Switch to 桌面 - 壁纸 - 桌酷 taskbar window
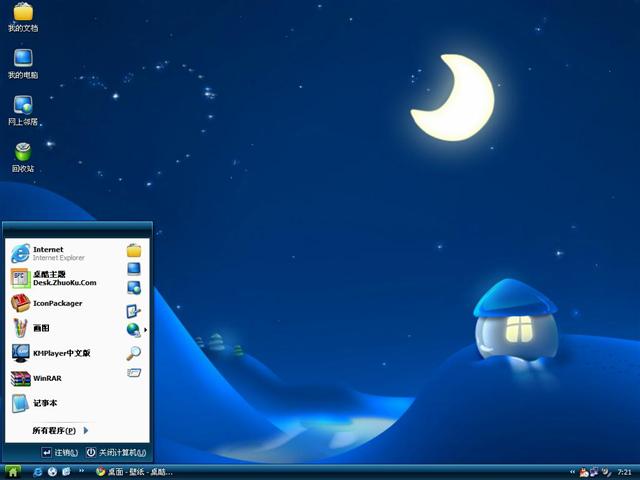The width and height of the screenshot is (640, 480). pos(135,472)
